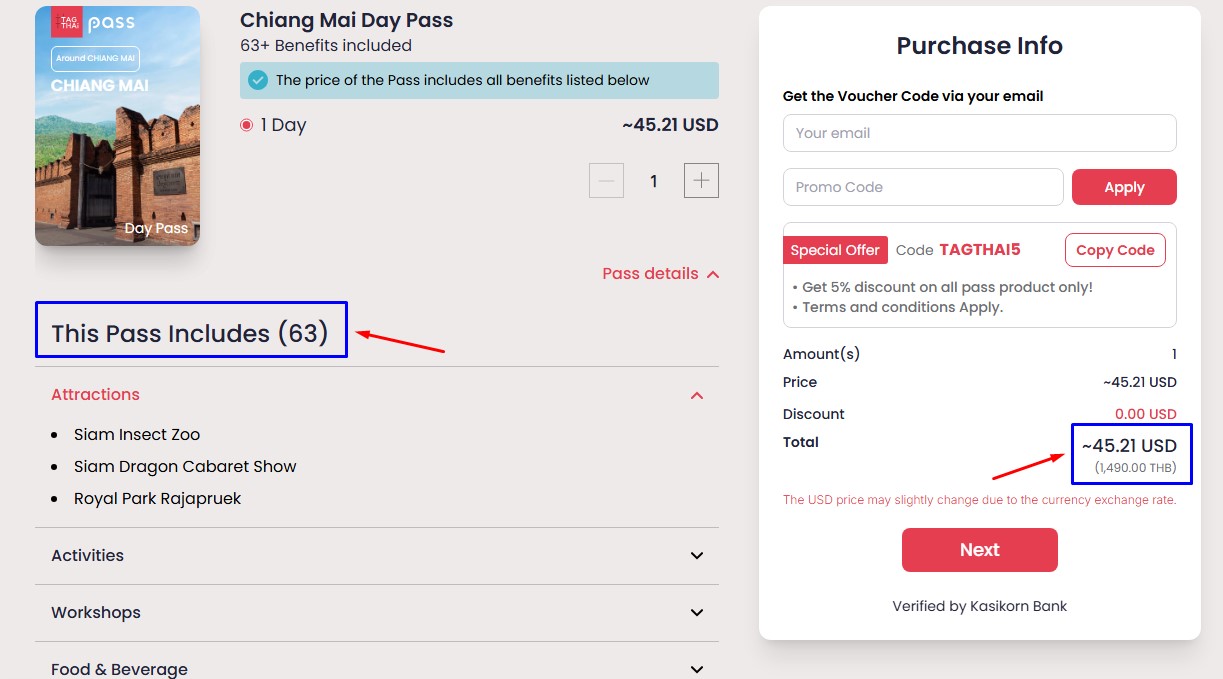Click the Special Offer badge
Screen dimensions: 1223x679
tap(835, 250)
